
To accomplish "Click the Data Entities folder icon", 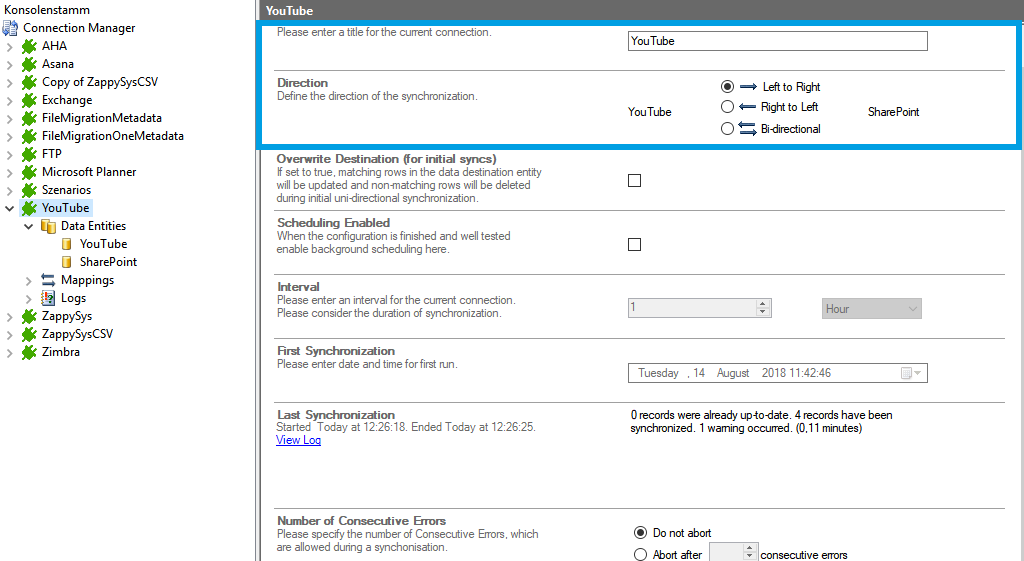I will (x=48, y=226).
